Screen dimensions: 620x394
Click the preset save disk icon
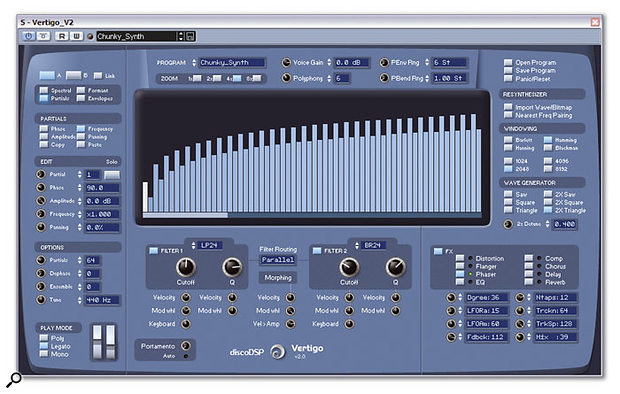(x=190, y=36)
